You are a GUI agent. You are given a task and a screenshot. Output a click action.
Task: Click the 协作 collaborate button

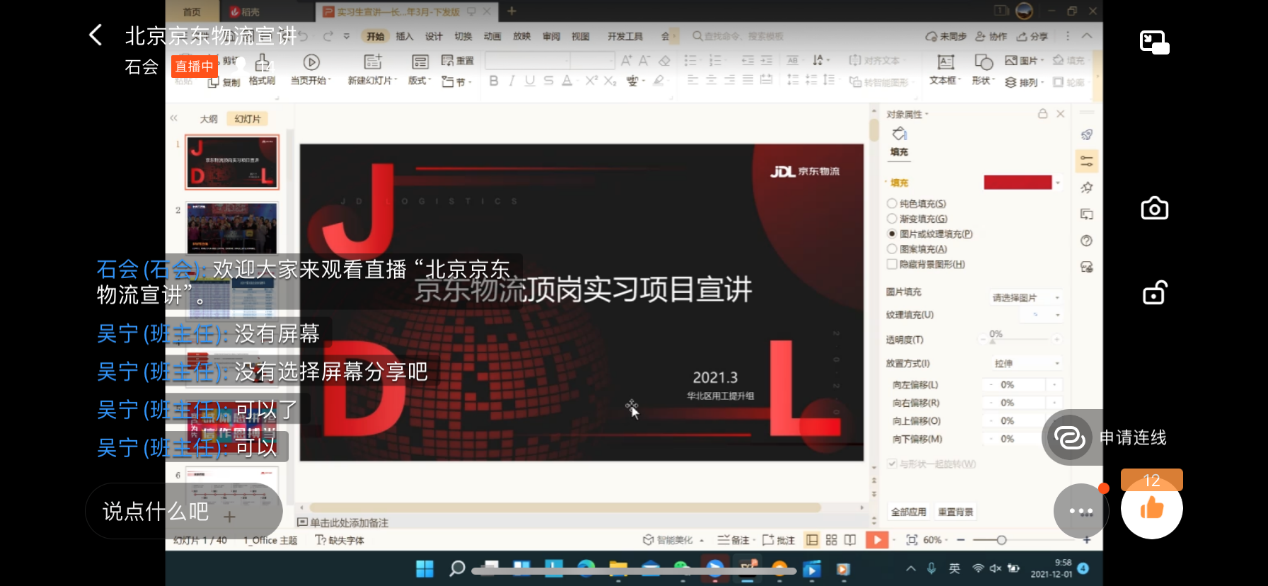click(991, 36)
